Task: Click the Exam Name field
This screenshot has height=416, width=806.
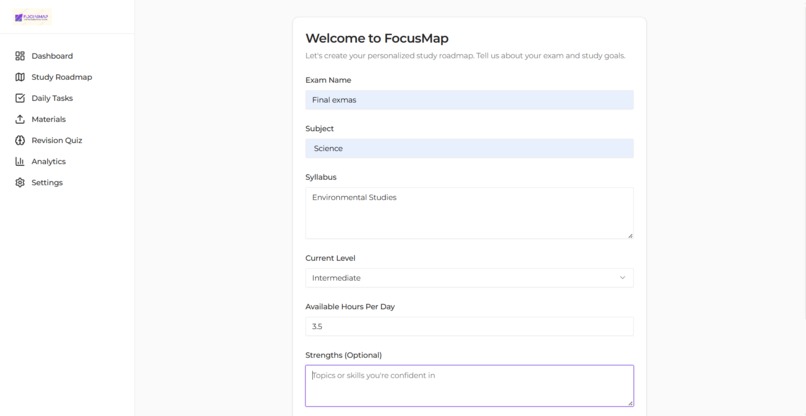Action: click(x=469, y=100)
